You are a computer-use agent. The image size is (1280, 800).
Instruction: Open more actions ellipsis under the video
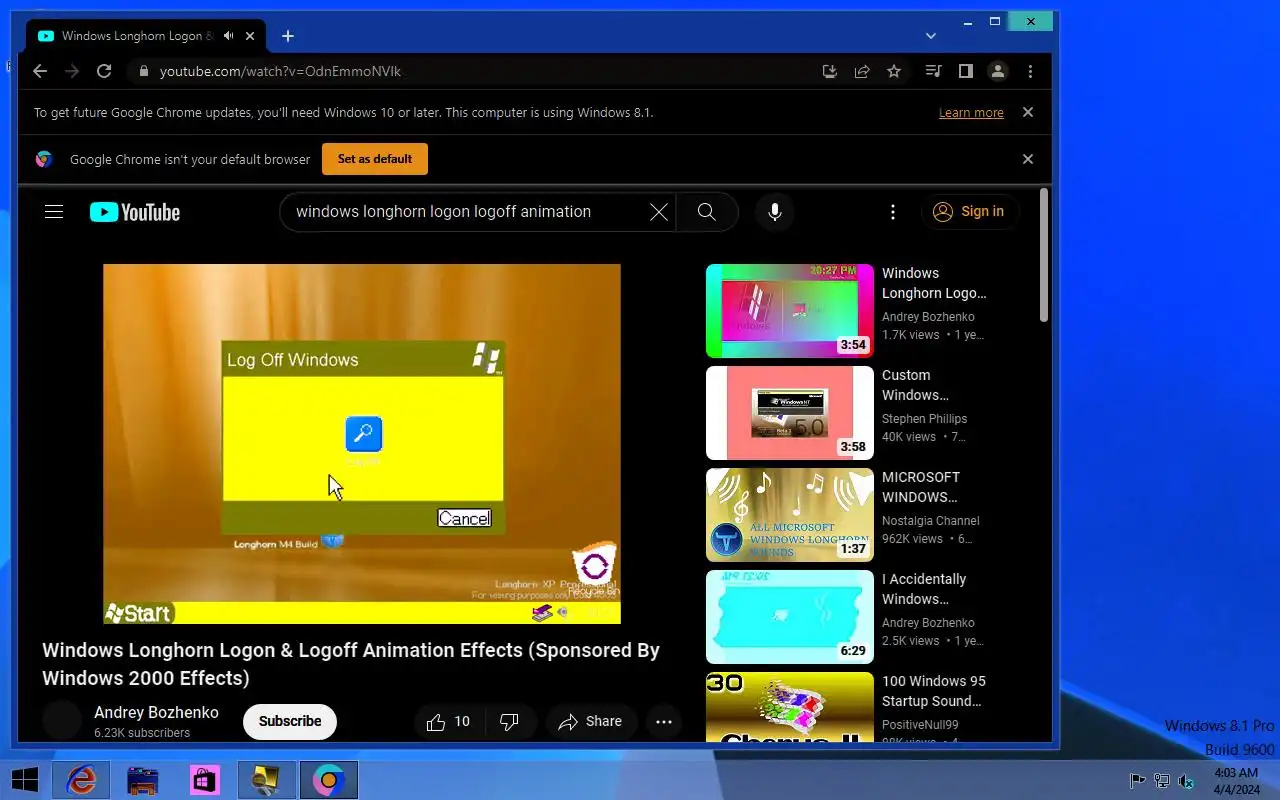click(x=663, y=721)
